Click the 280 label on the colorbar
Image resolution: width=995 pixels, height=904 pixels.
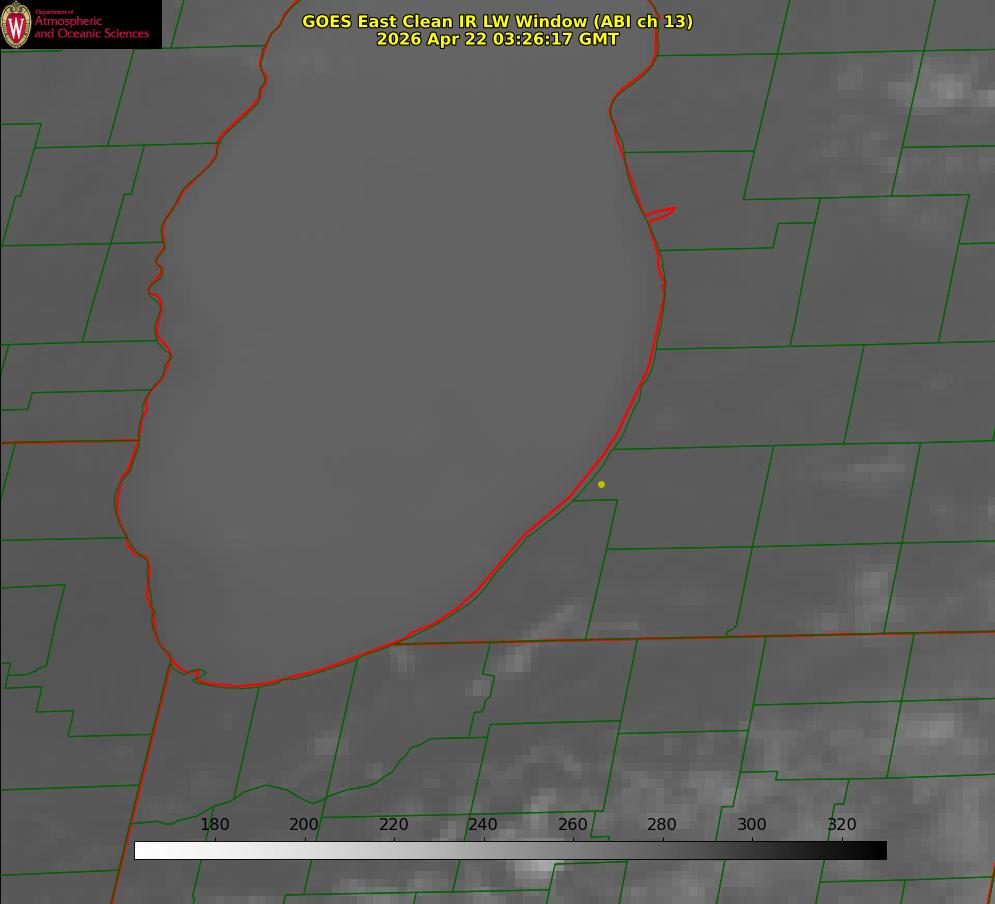(x=662, y=824)
